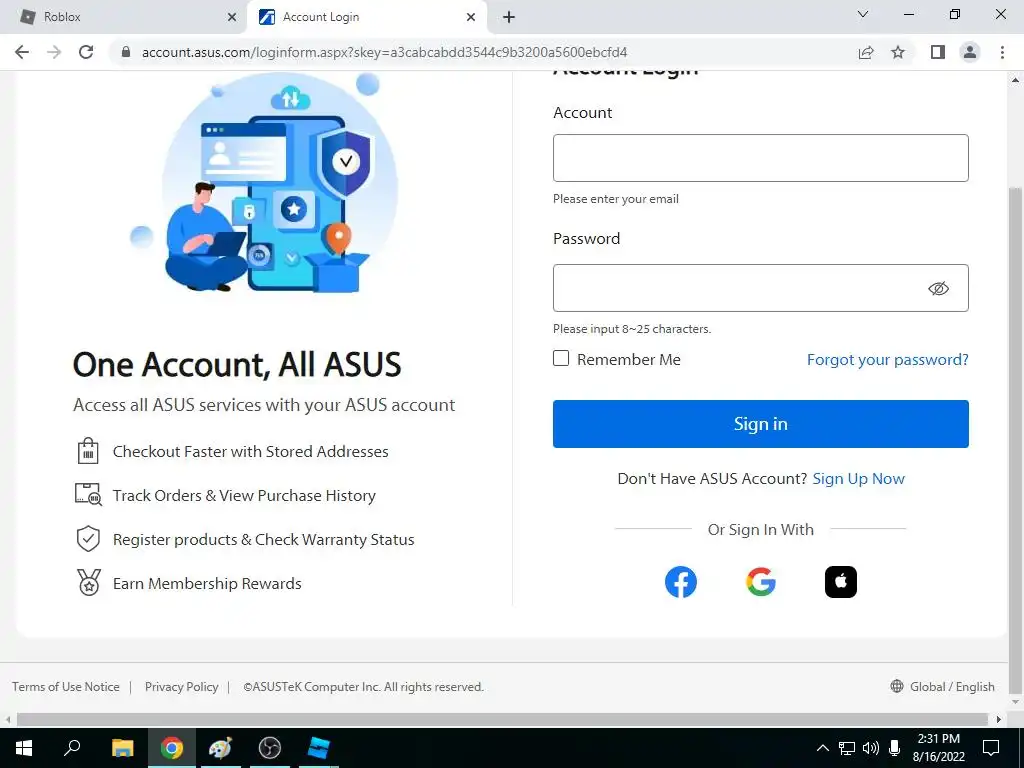Open Windows taskbar search
The width and height of the screenshot is (1024, 768).
click(x=72, y=748)
